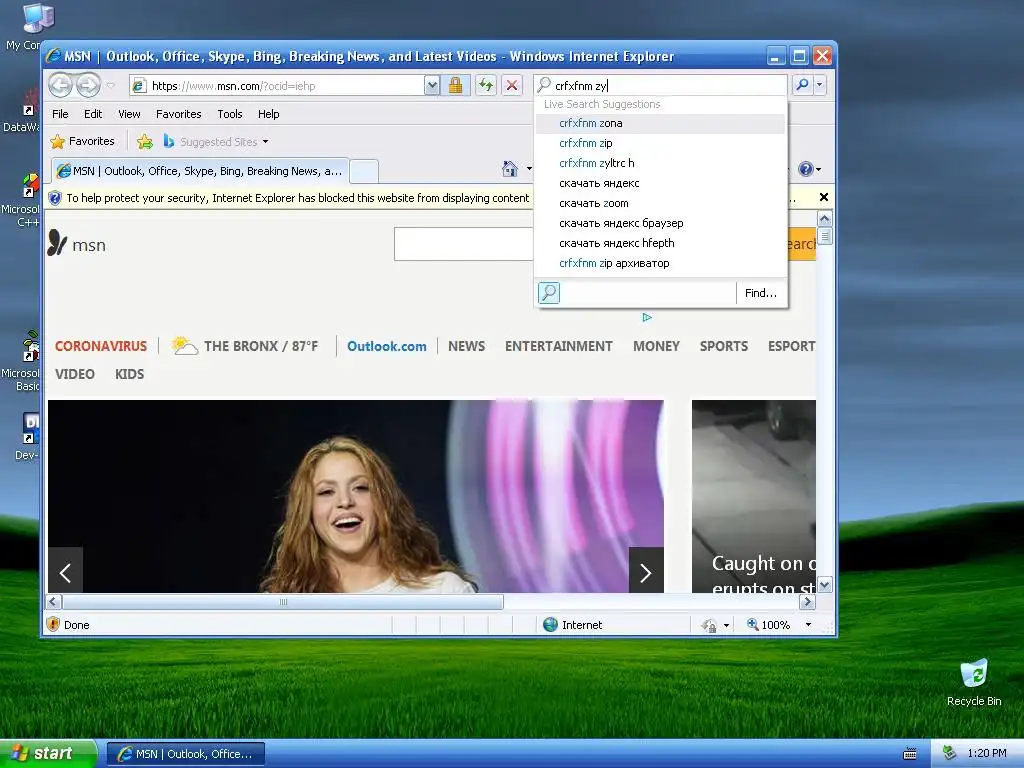Select suggestion 'скачать яндекс'
The image size is (1024, 768).
tap(660, 184)
